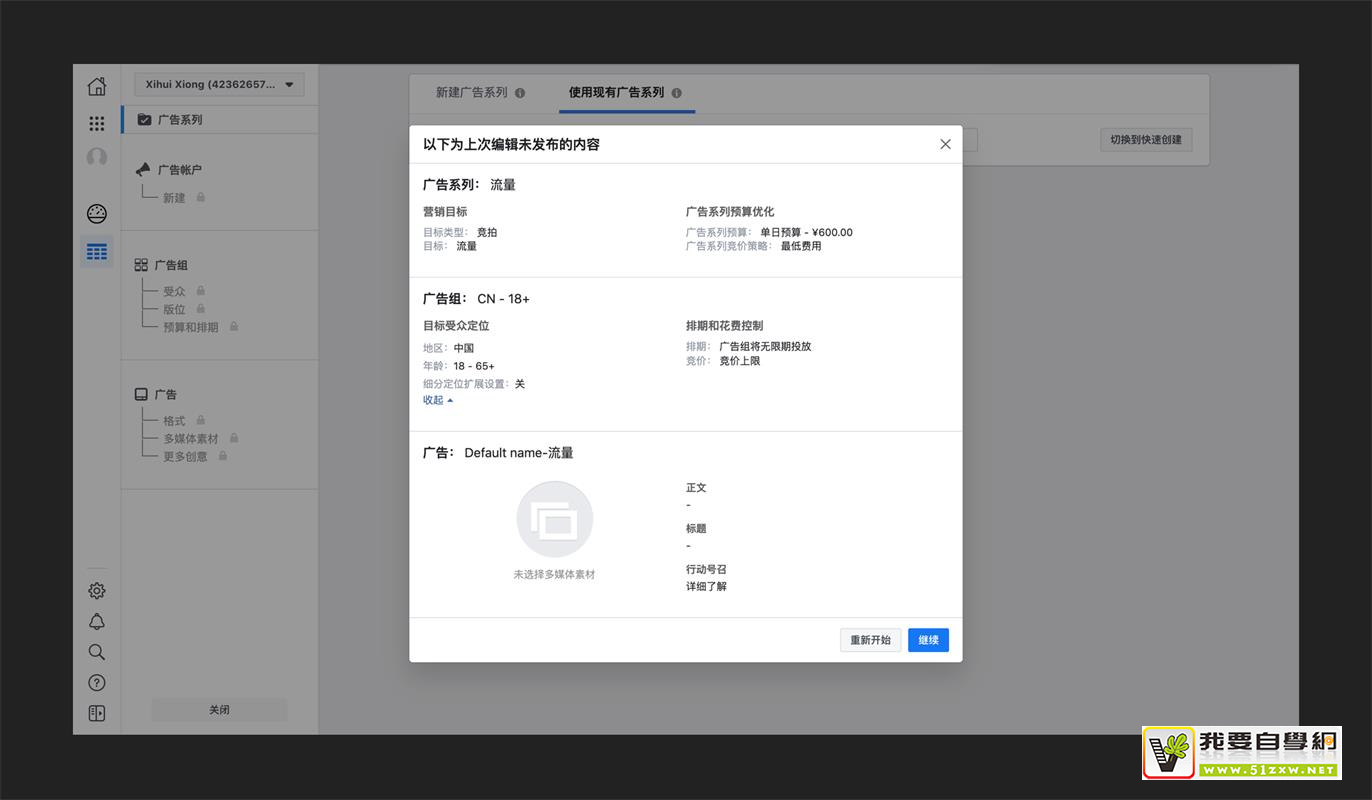The height and width of the screenshot is (800, 1372).
Task: Open the nine-dot apps grid menu
Action: point(97,123)
